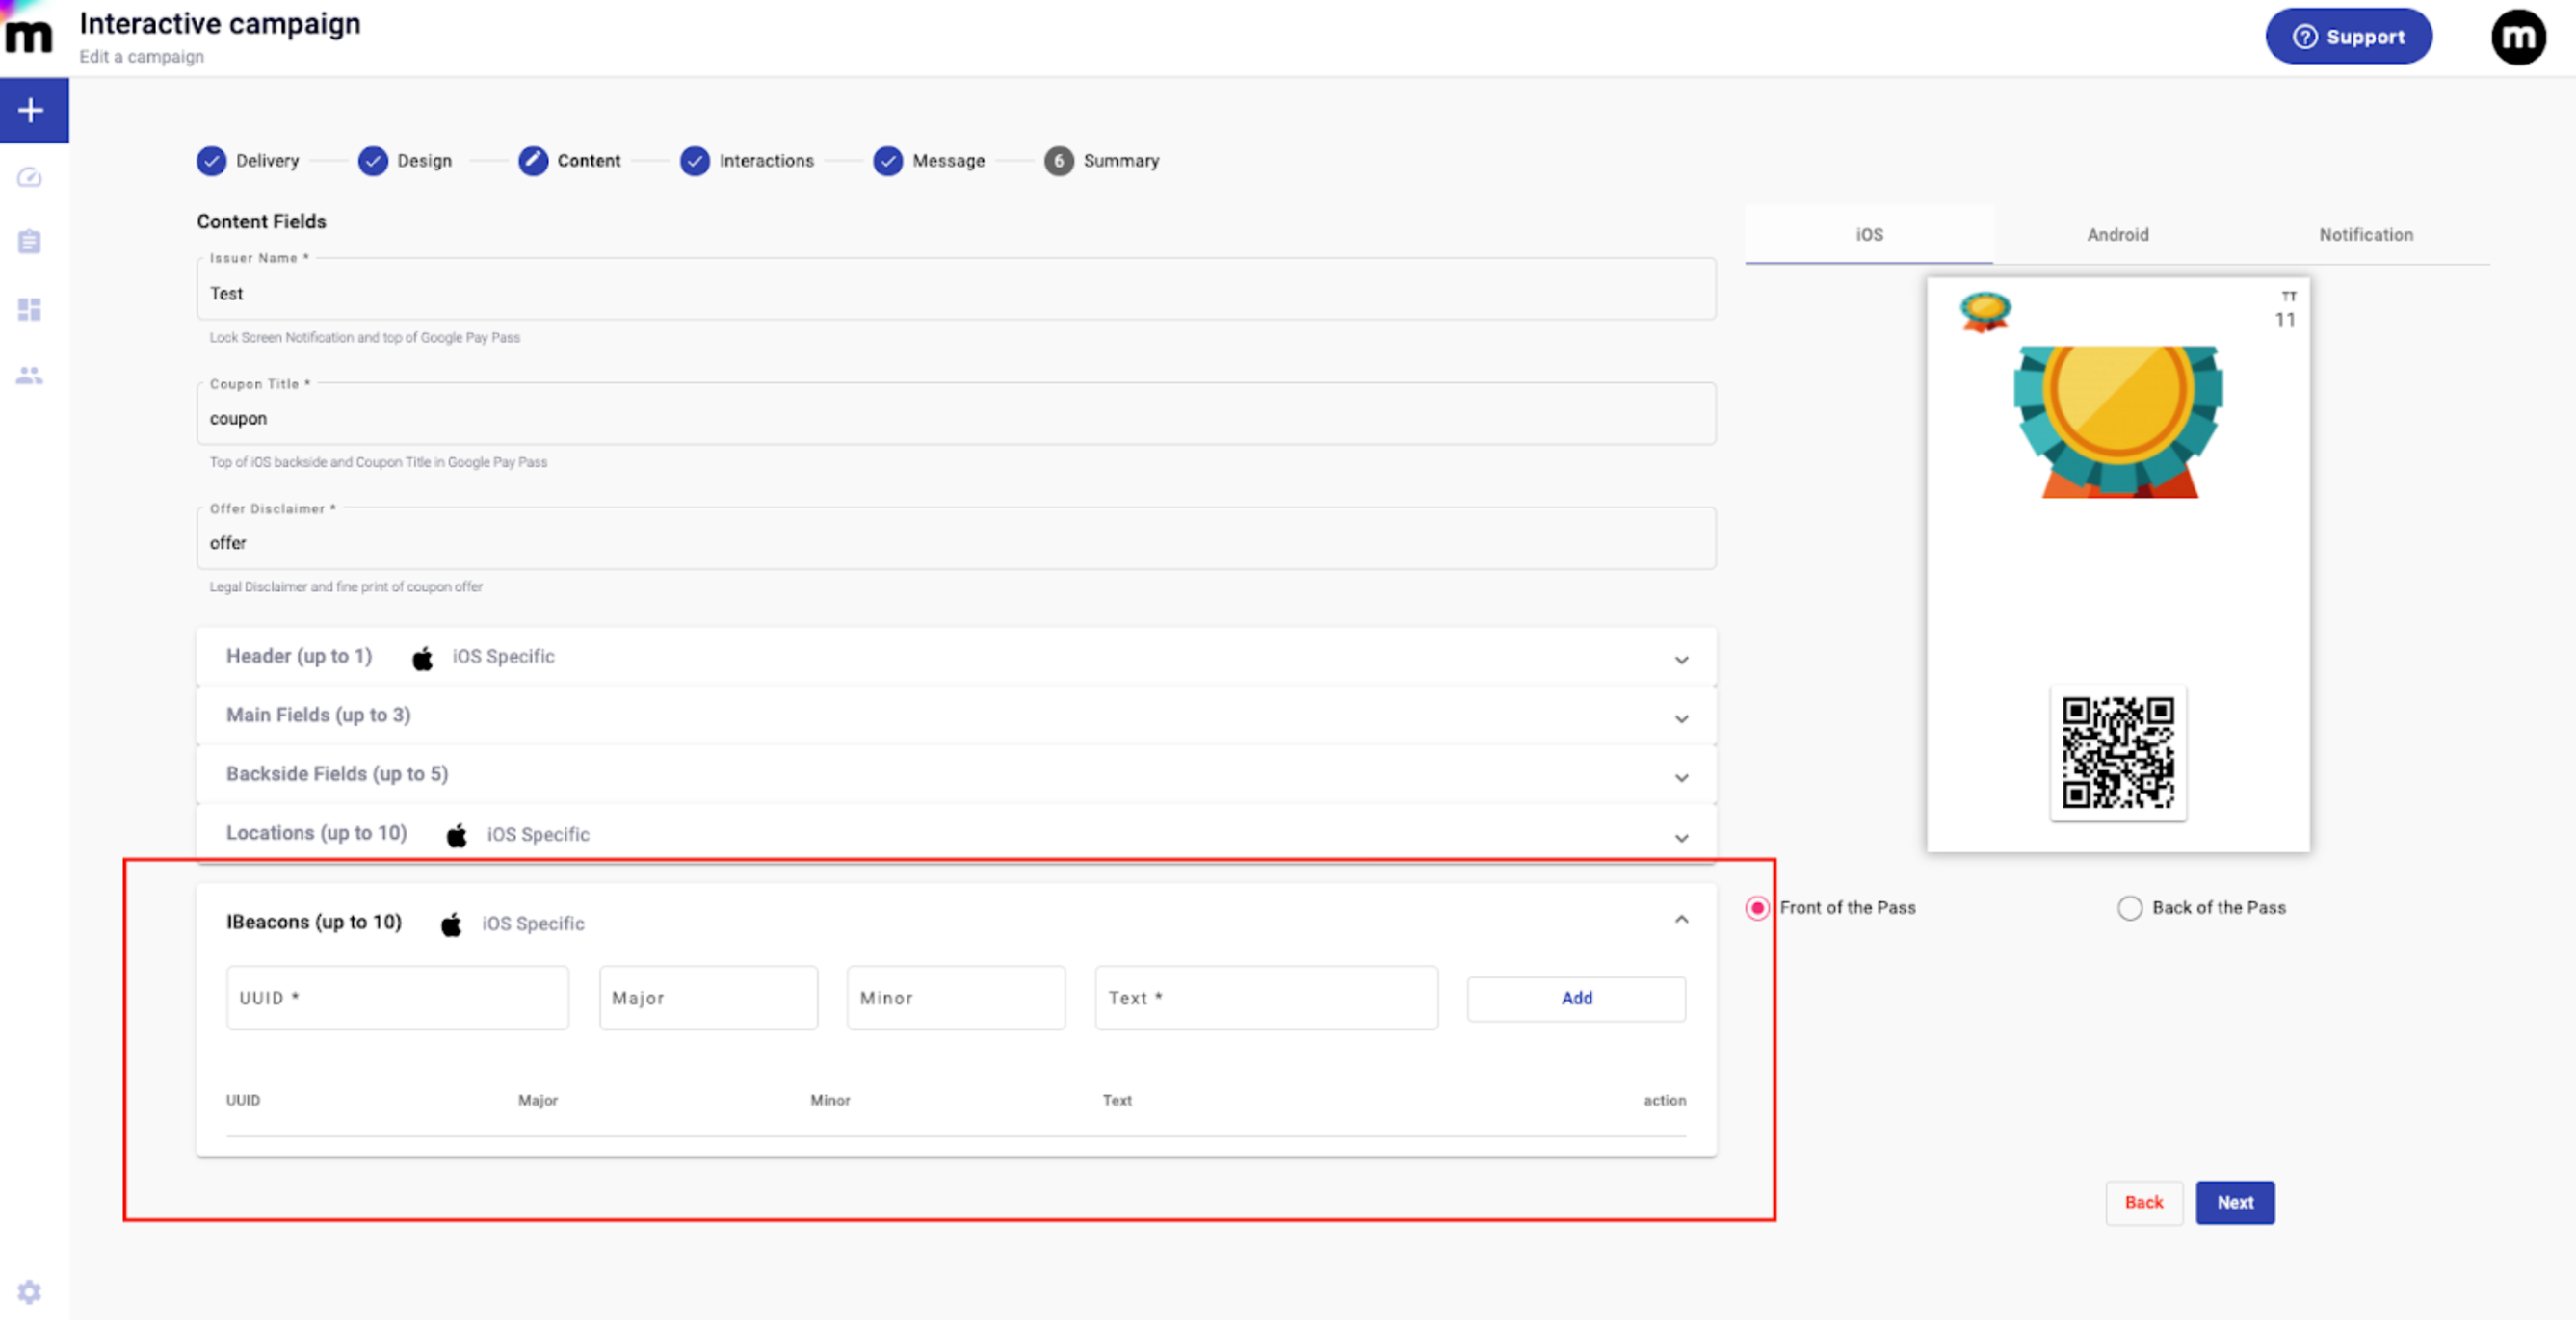Screen dimensions: 2576x1327
Task: Open the user profile avatar
Action: point(2517,37)
